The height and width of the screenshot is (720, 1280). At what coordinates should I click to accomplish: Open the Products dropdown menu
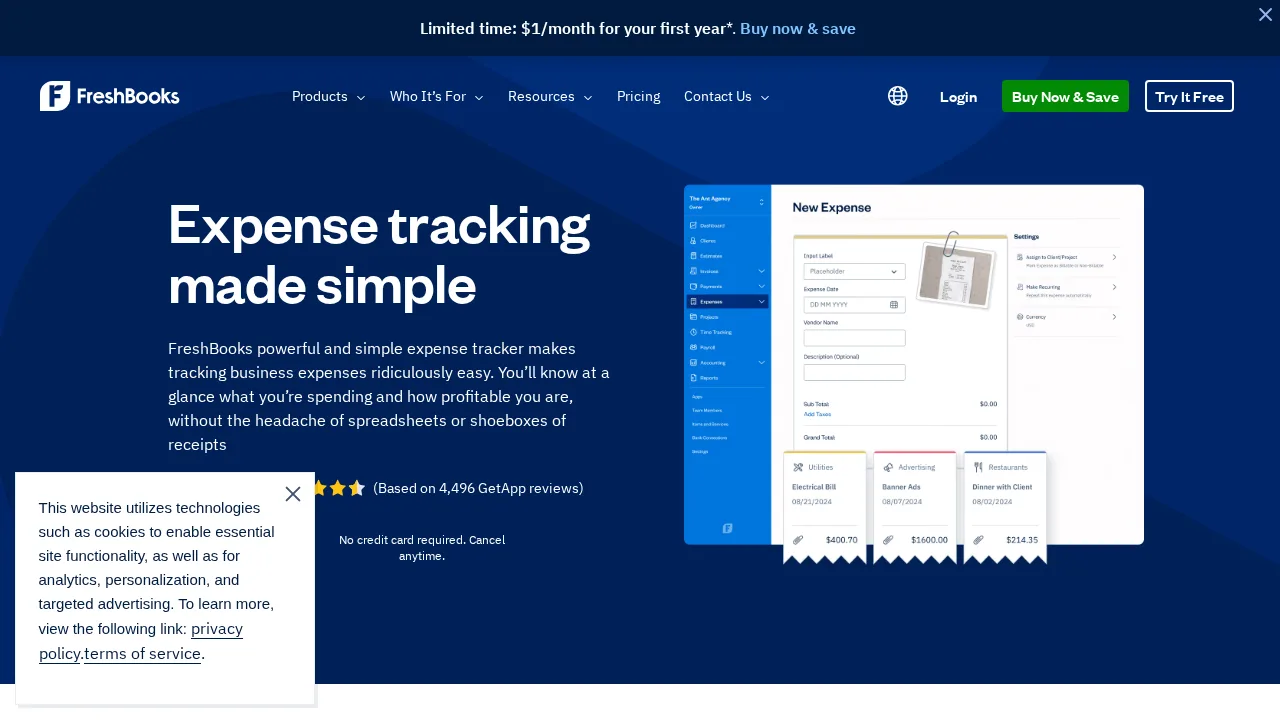328,96
